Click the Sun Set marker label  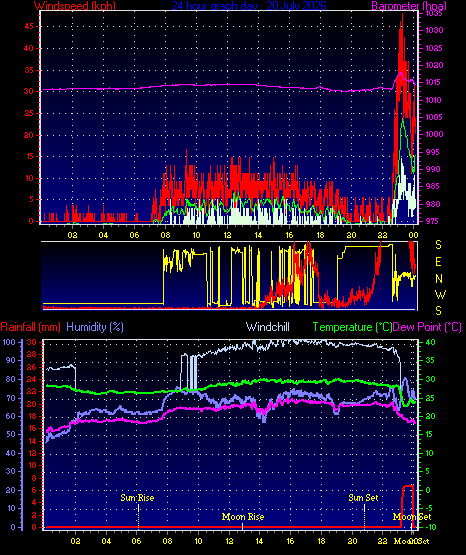tap(363, 498)
